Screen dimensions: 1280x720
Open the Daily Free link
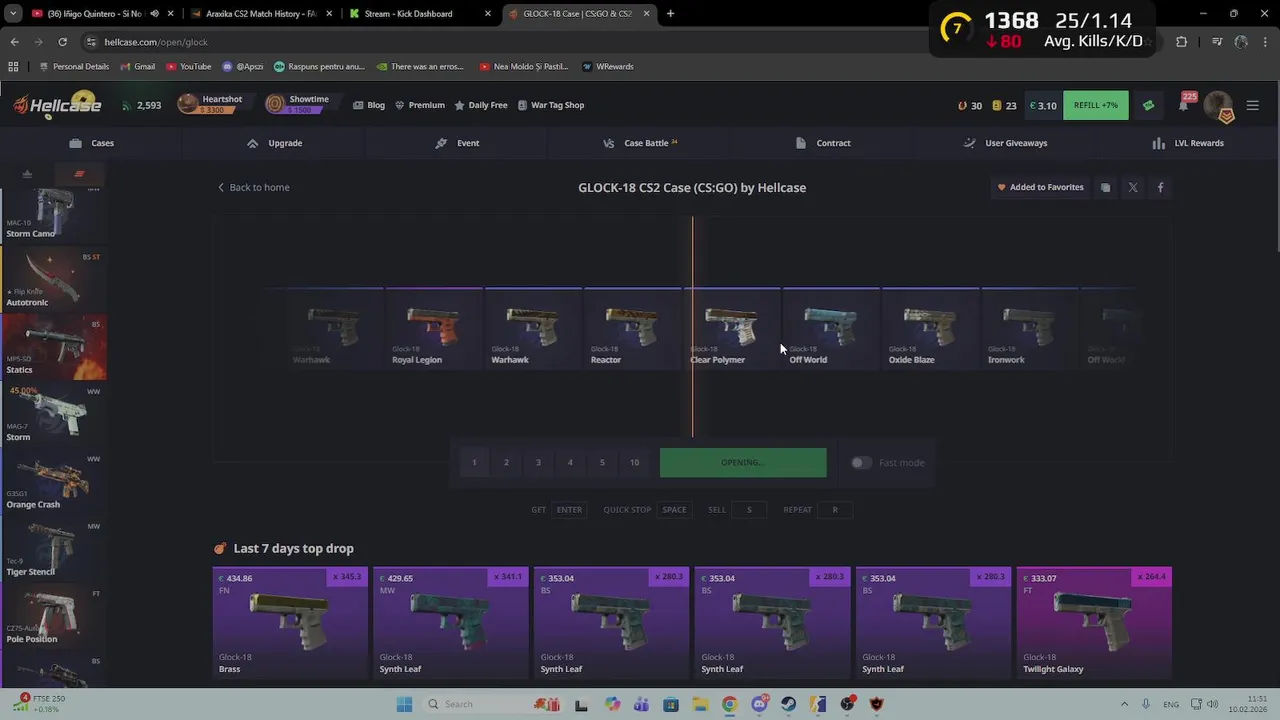(481, 105)
